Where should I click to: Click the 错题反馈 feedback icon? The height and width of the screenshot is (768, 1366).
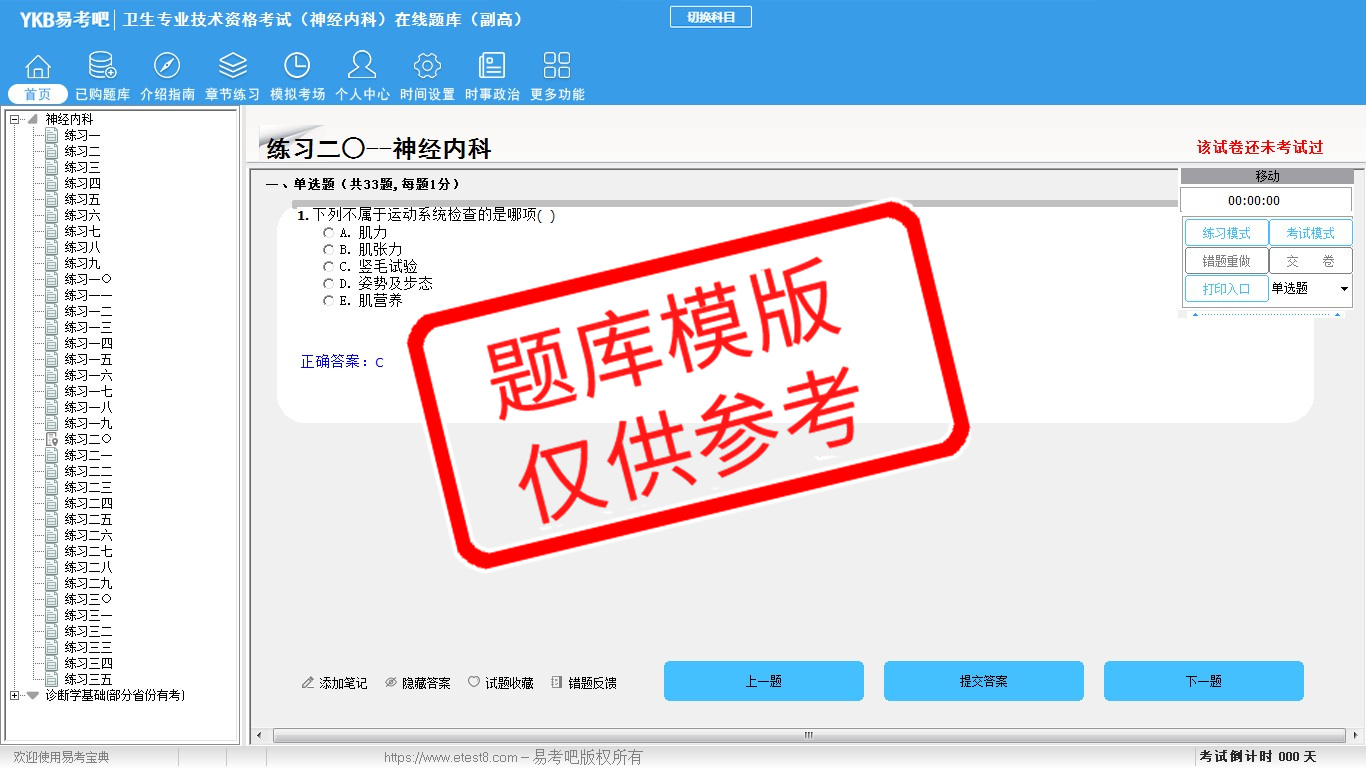[557, 683]
